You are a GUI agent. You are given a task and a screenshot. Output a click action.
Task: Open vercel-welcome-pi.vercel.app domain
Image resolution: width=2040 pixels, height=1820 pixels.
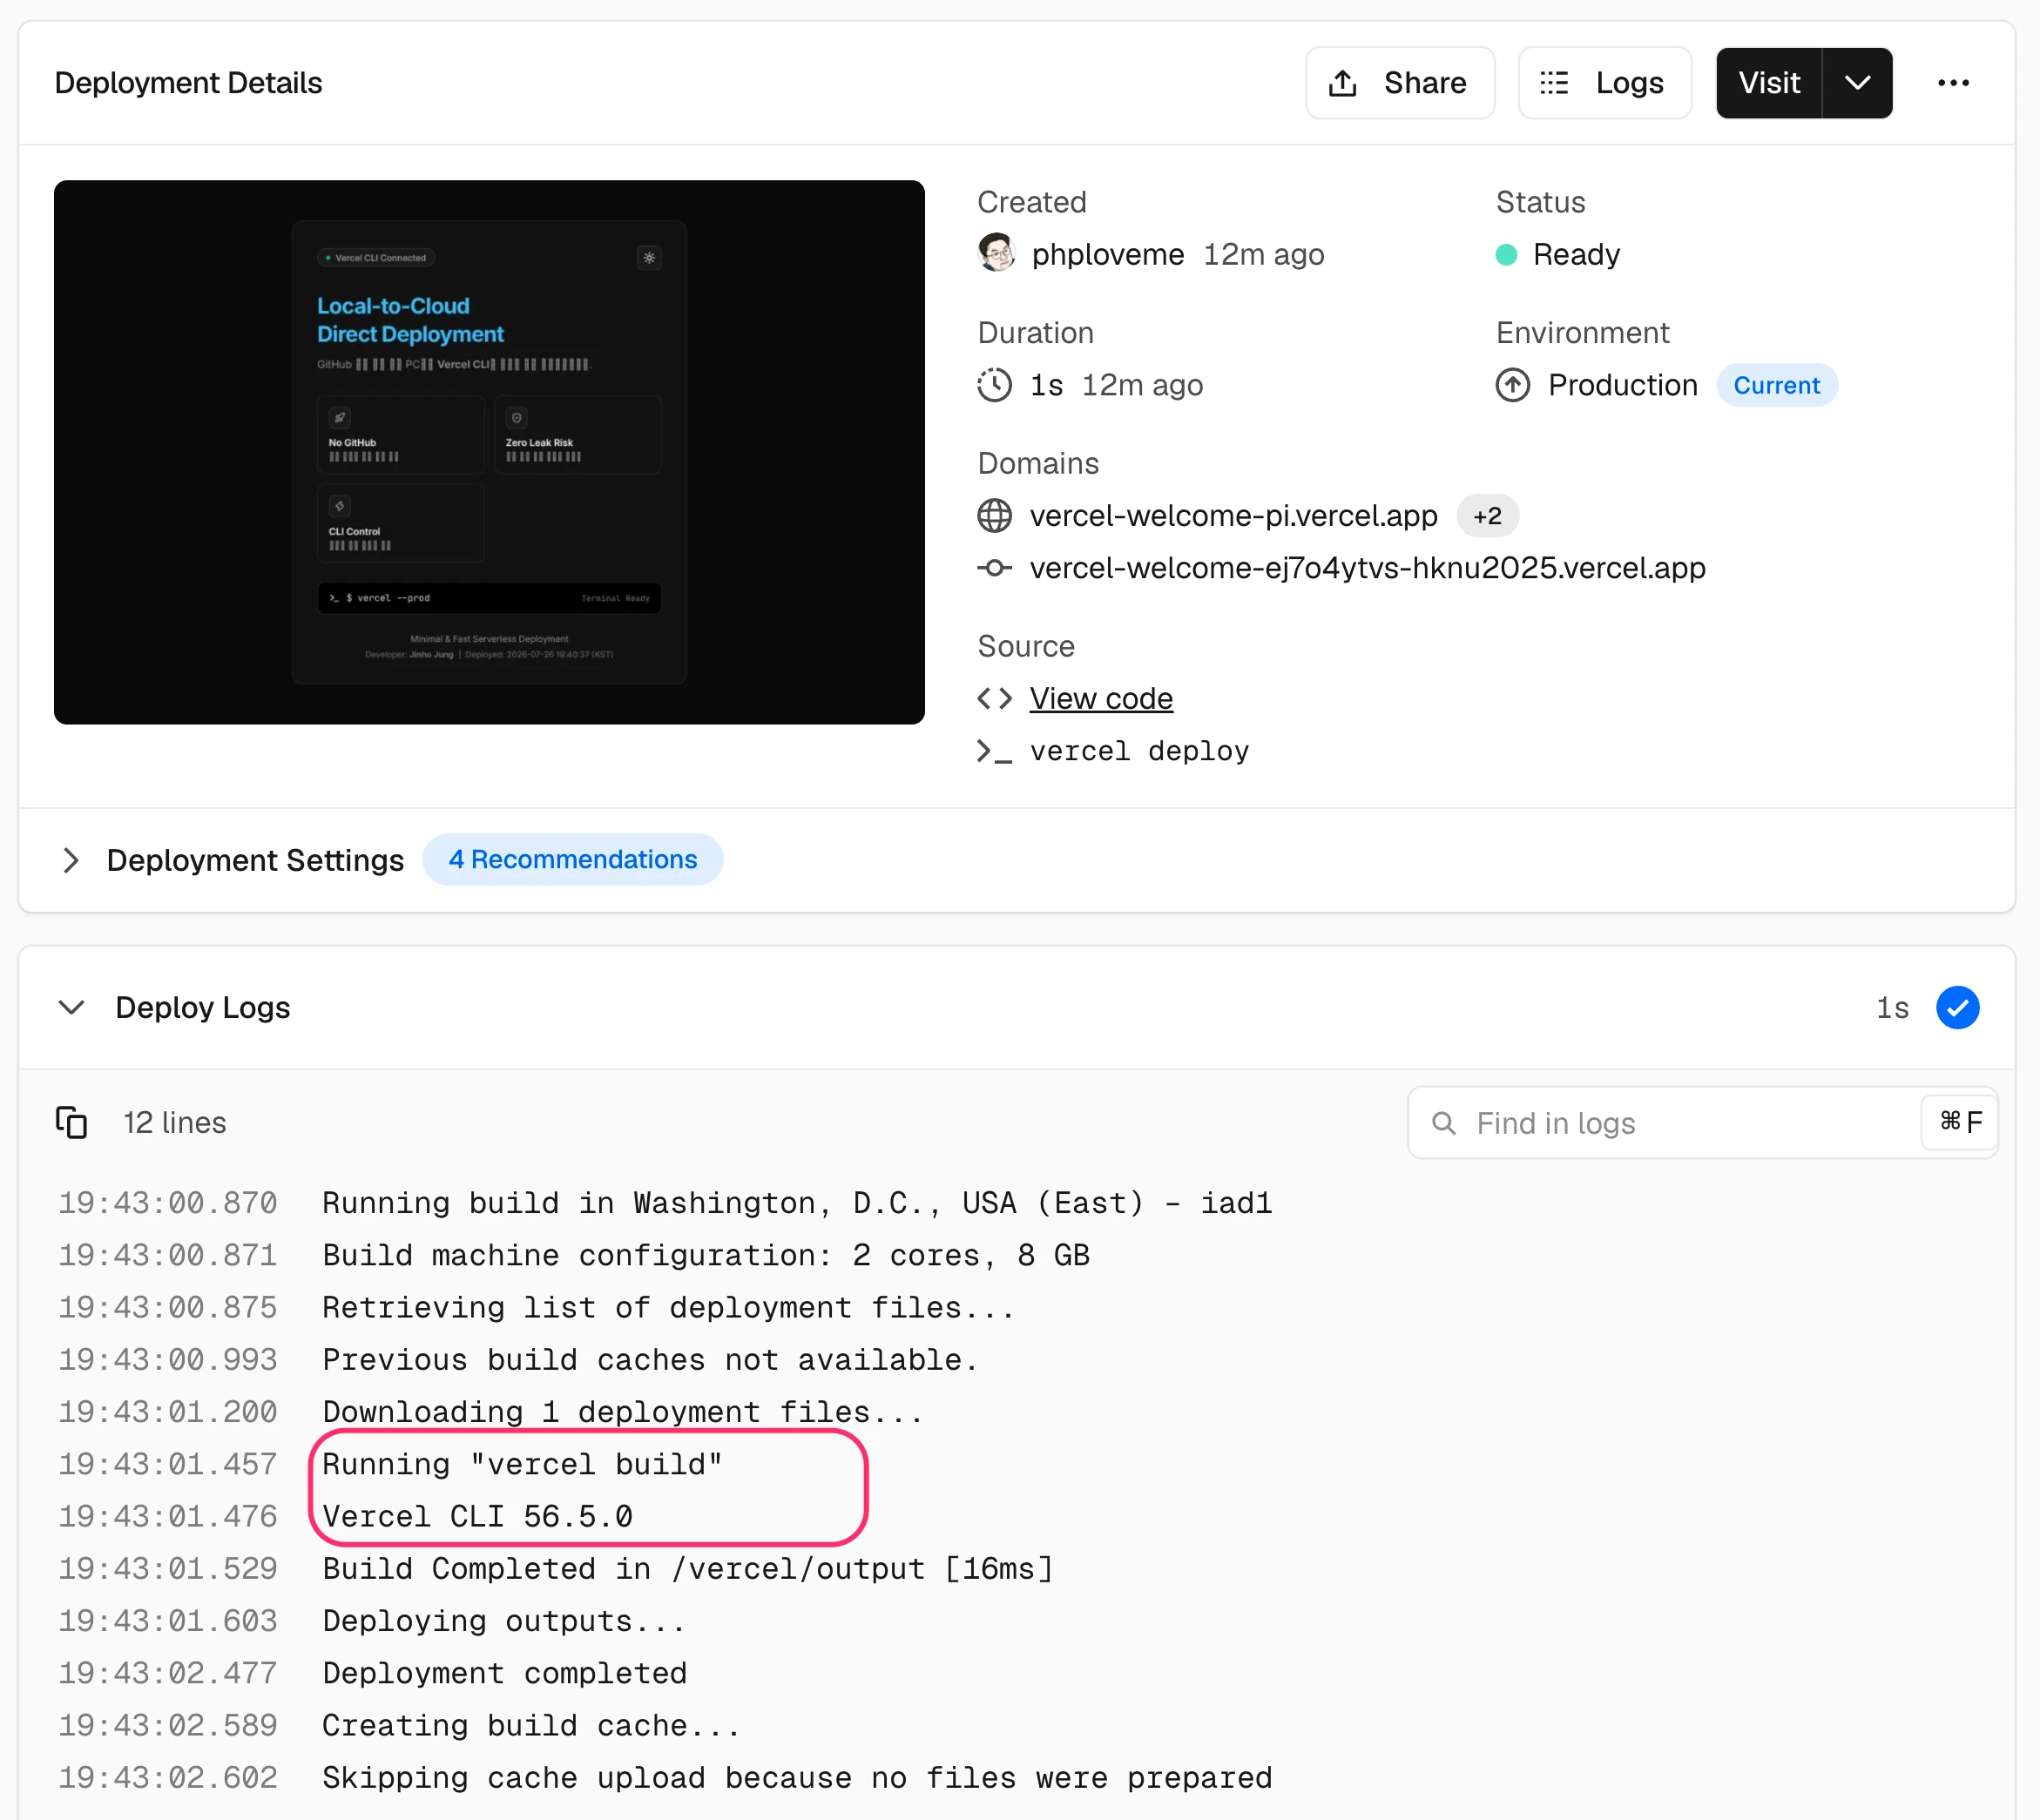click(x=1234, y=516)
